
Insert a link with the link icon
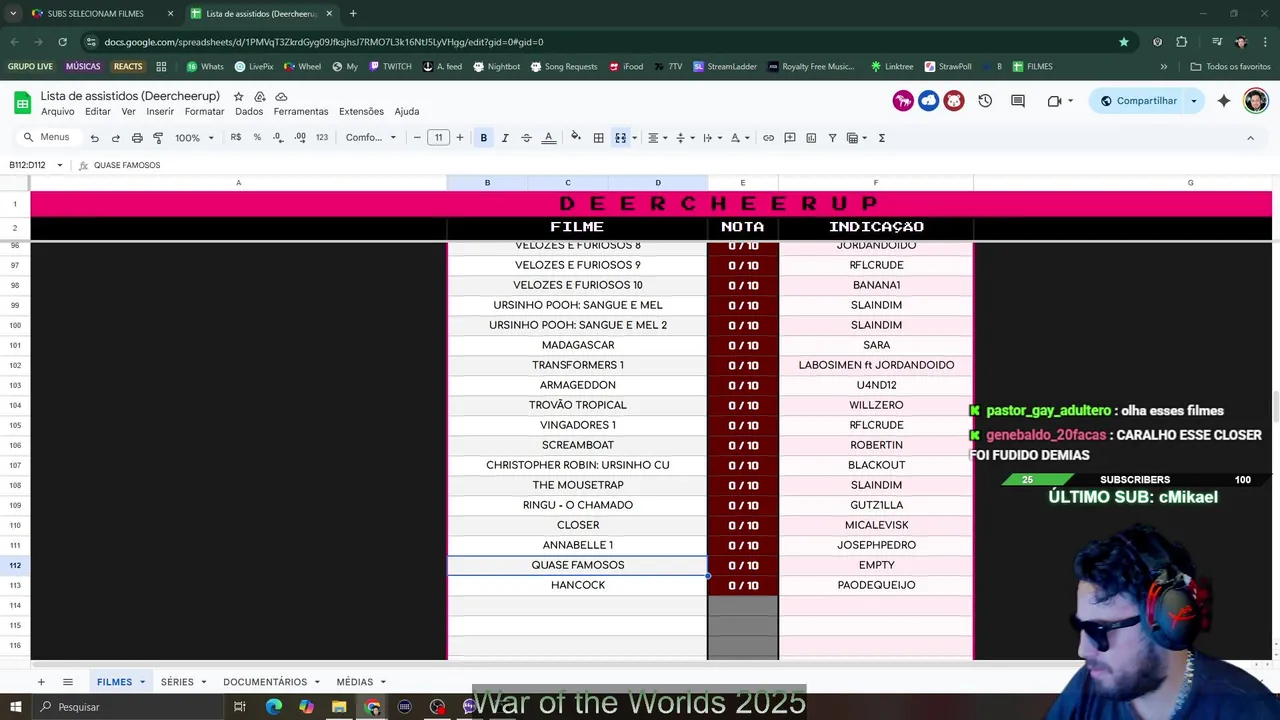click(768, 138)
